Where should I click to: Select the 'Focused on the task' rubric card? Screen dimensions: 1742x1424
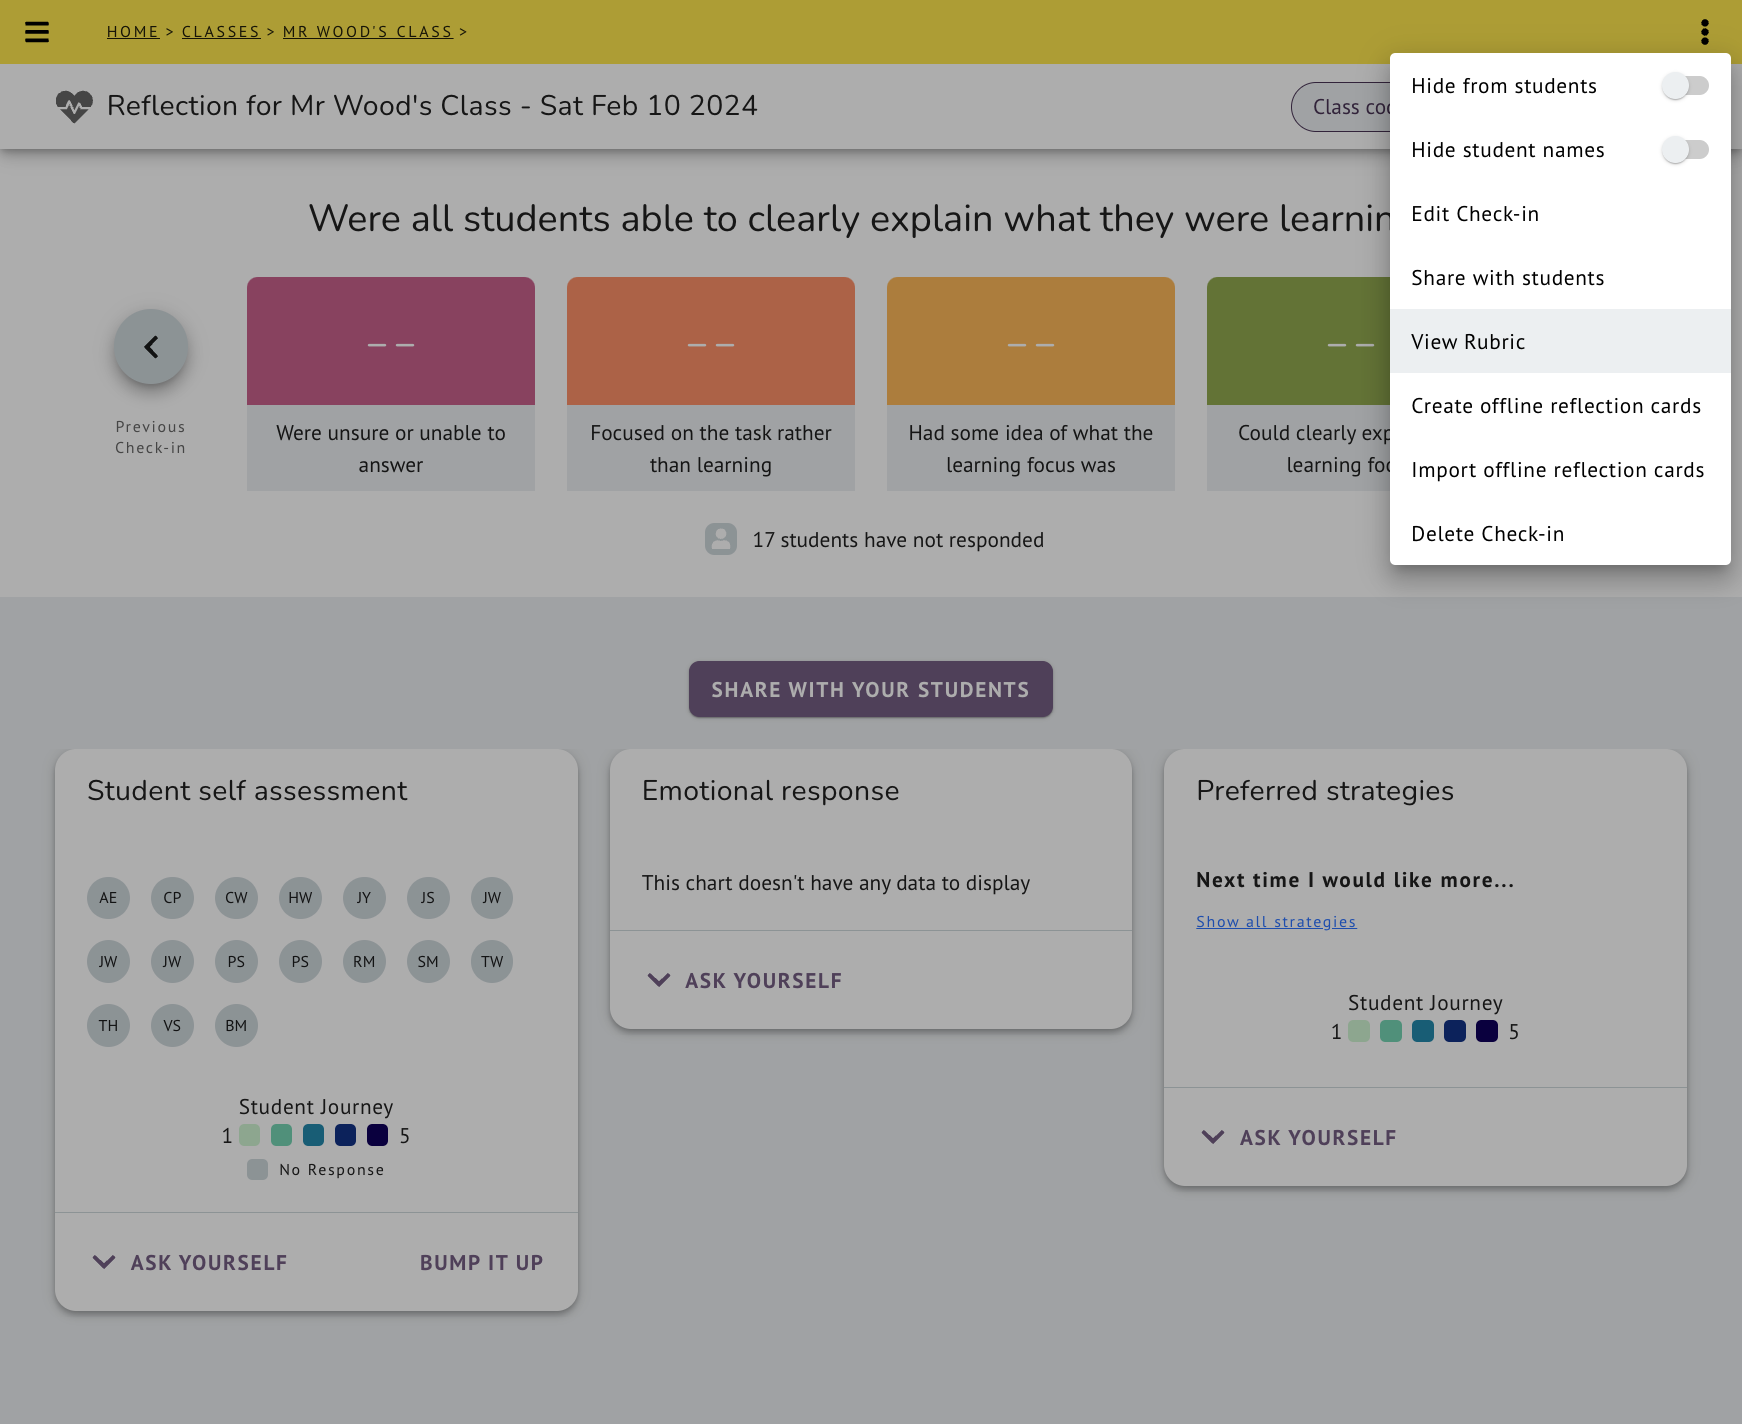pos(711,384)
